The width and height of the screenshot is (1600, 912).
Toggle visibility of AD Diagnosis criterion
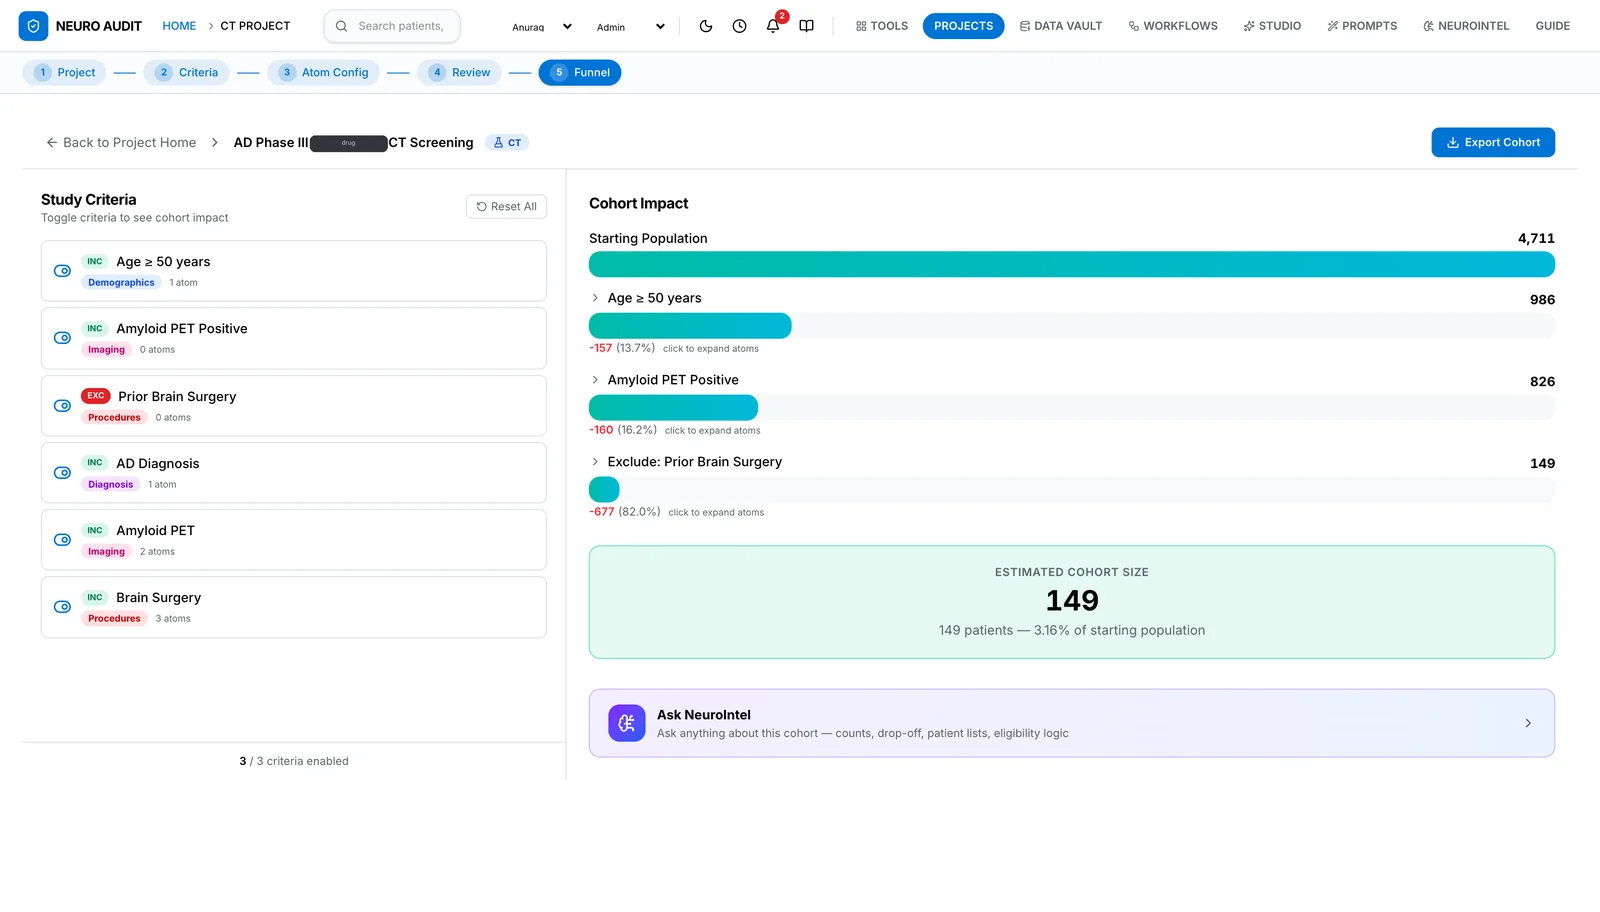click(62, 473)
